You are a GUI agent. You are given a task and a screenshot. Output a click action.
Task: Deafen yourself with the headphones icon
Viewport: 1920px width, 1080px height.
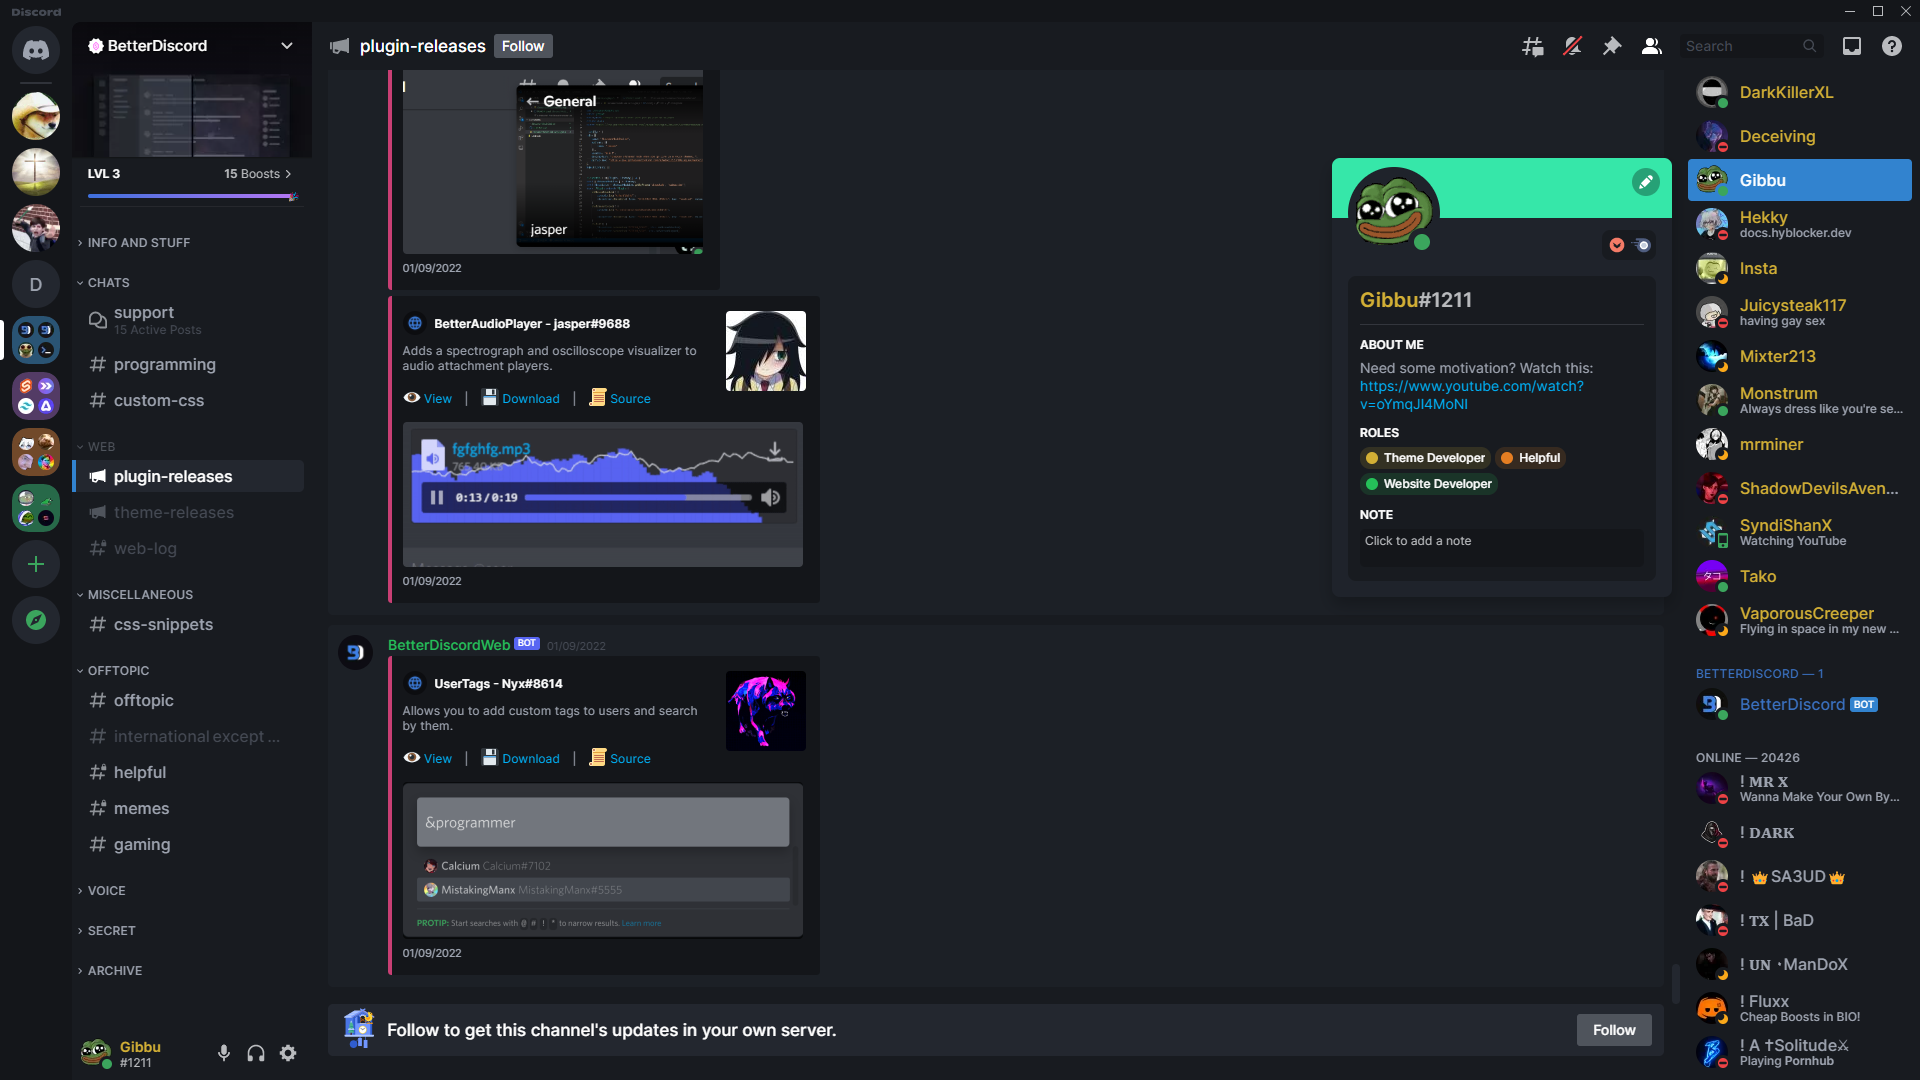(x=255, y=1053)
